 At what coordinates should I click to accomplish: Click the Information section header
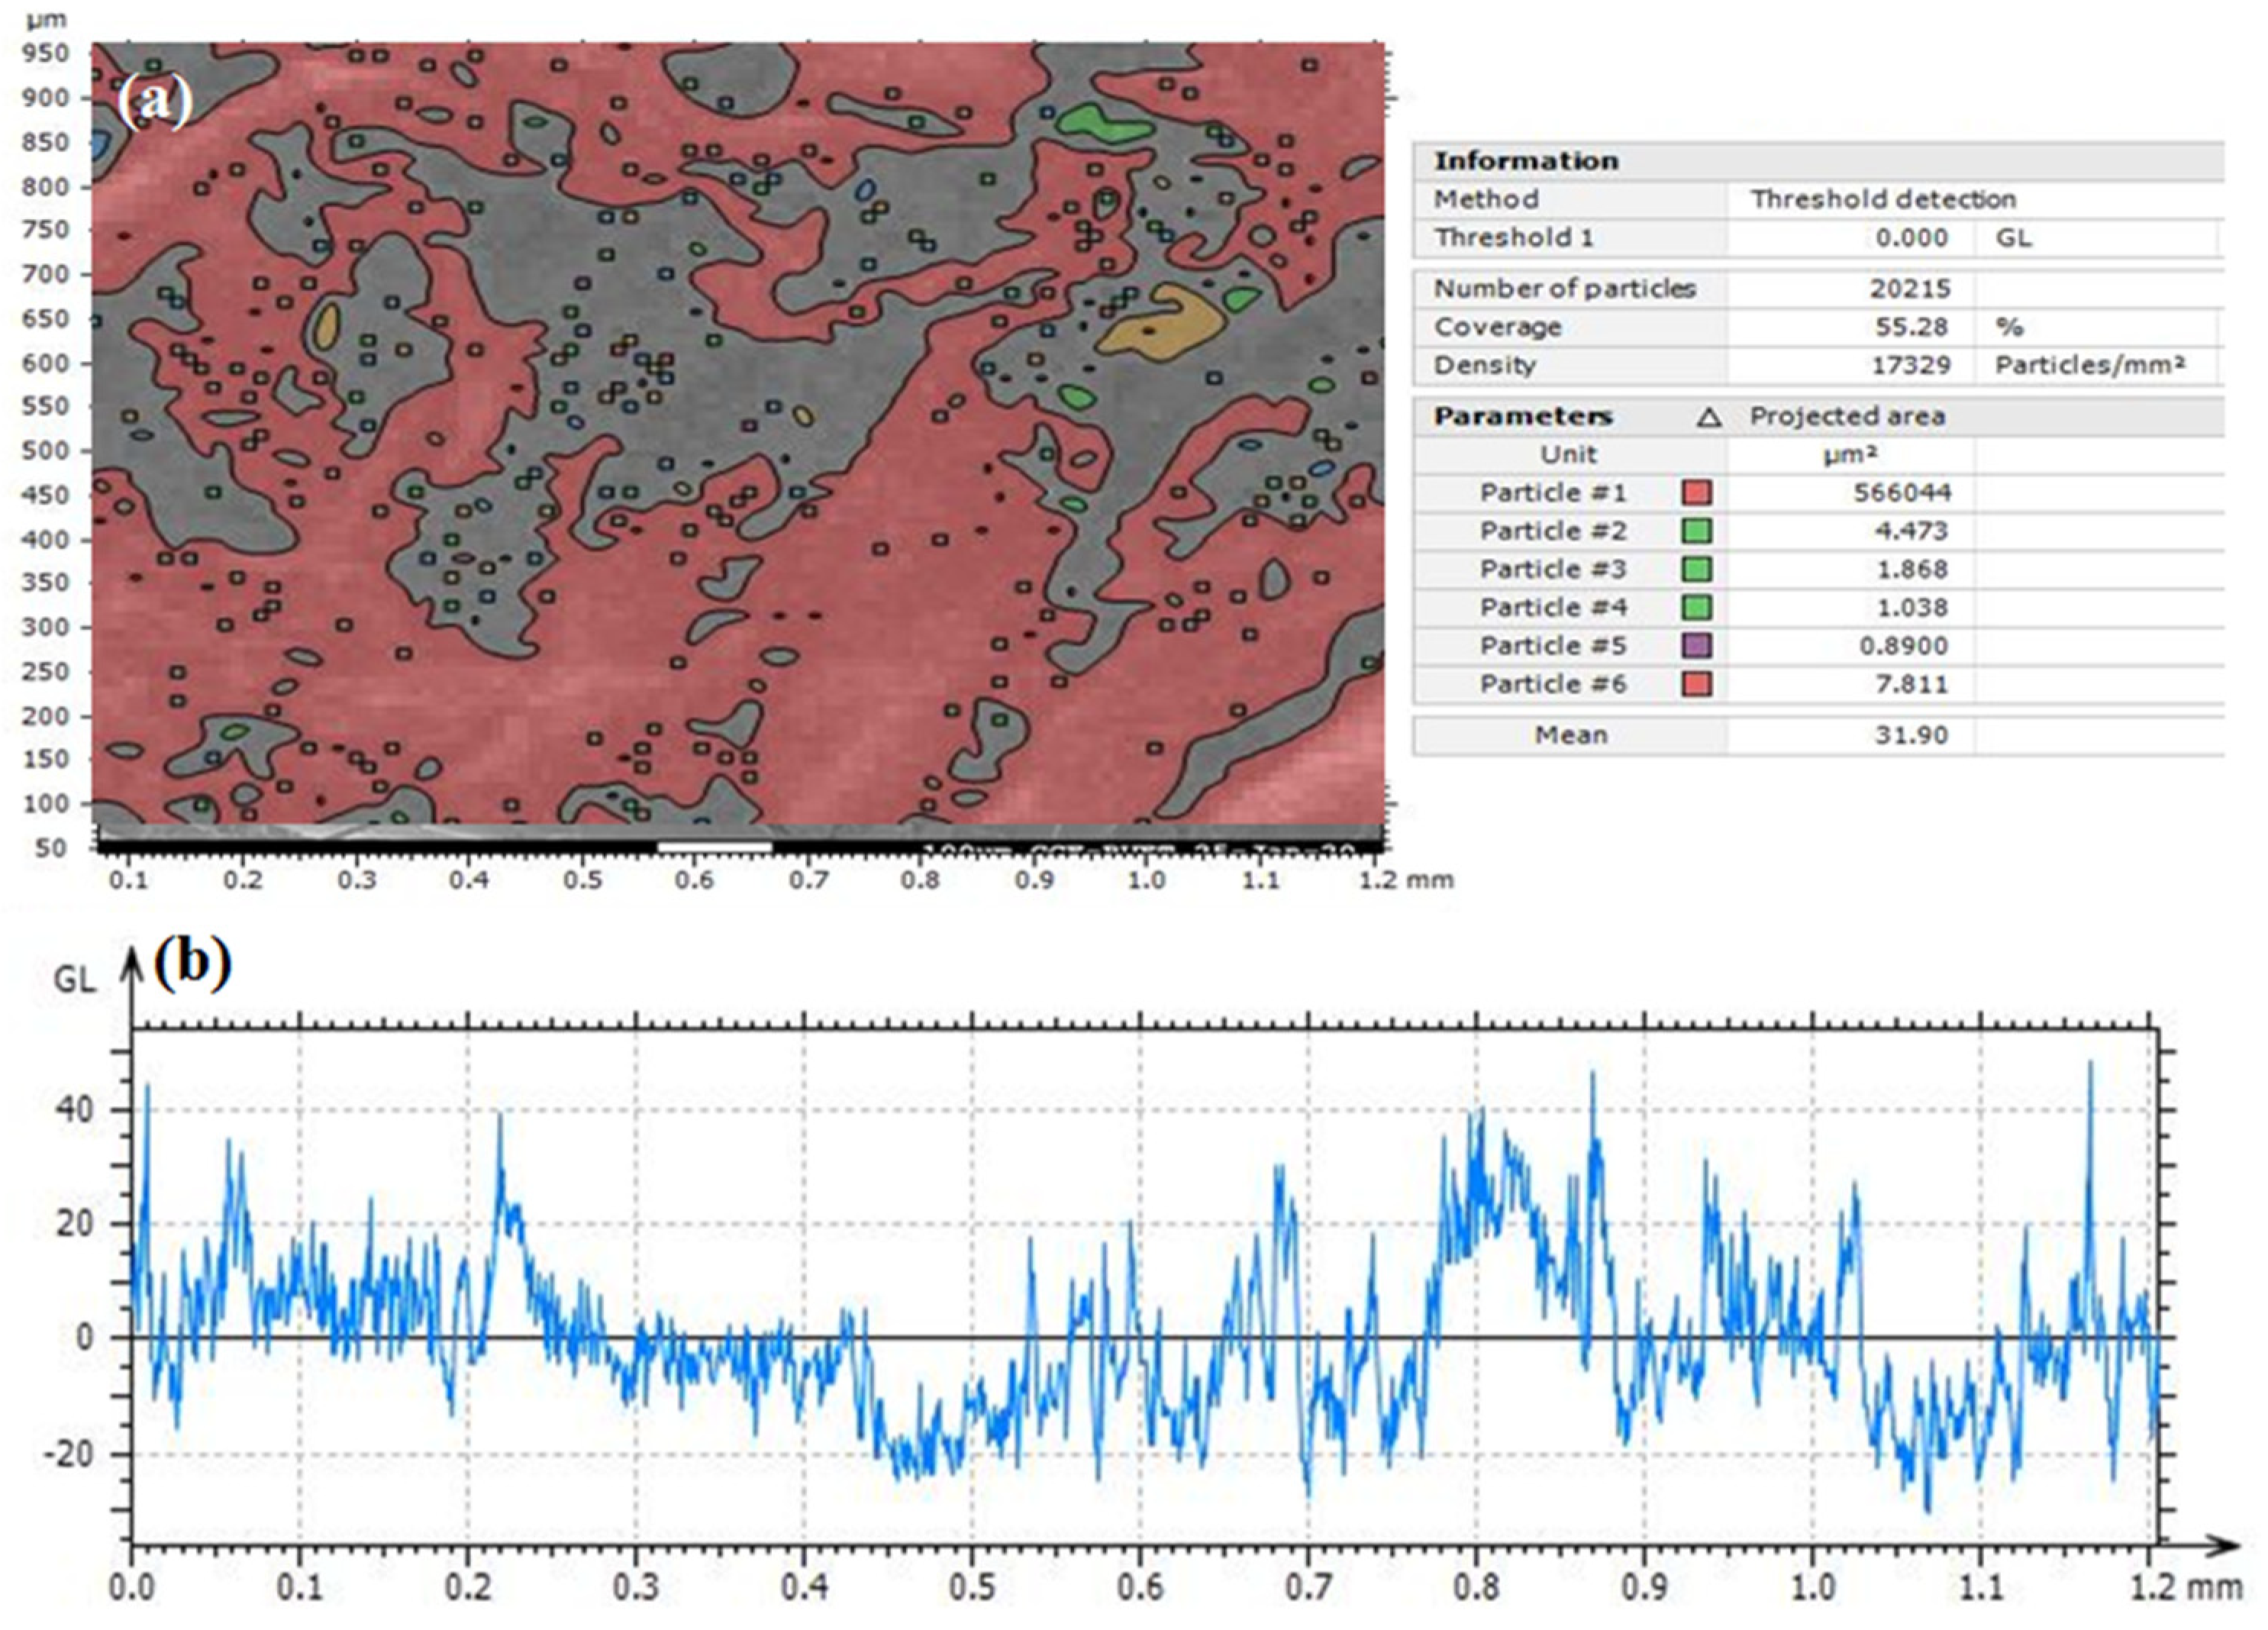pos(1526,161)
